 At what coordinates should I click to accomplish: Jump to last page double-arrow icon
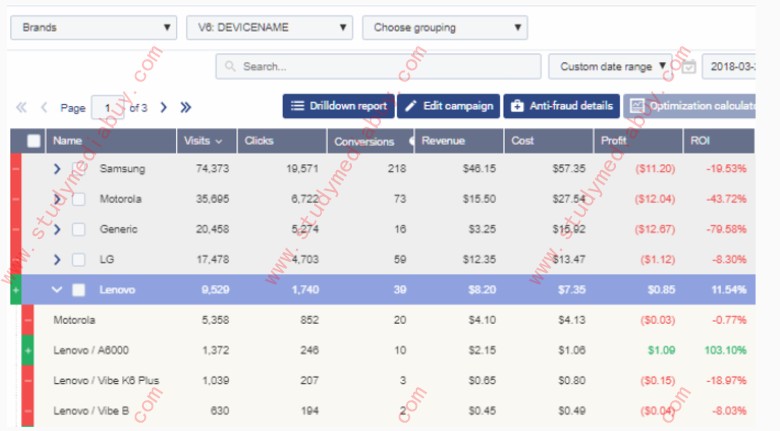pos(186,108)
